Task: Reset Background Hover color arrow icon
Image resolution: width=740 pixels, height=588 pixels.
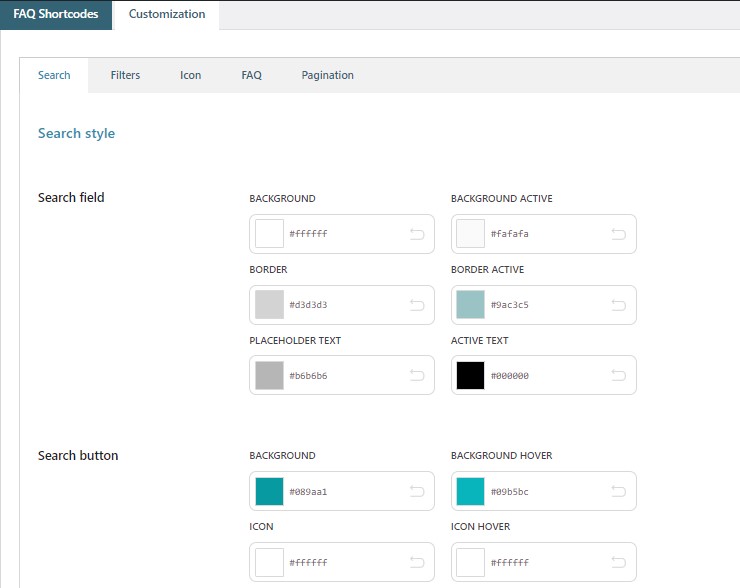Action: click(x=618, y=491)
